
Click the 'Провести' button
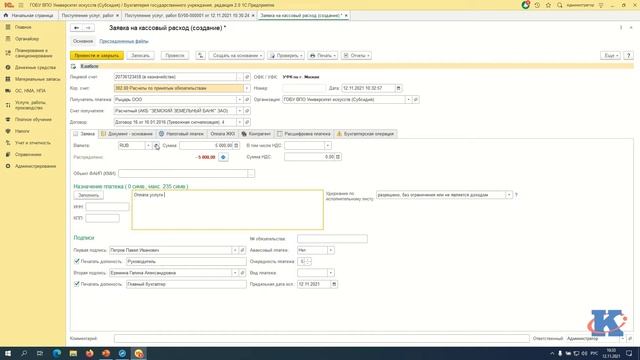[175, 56]
